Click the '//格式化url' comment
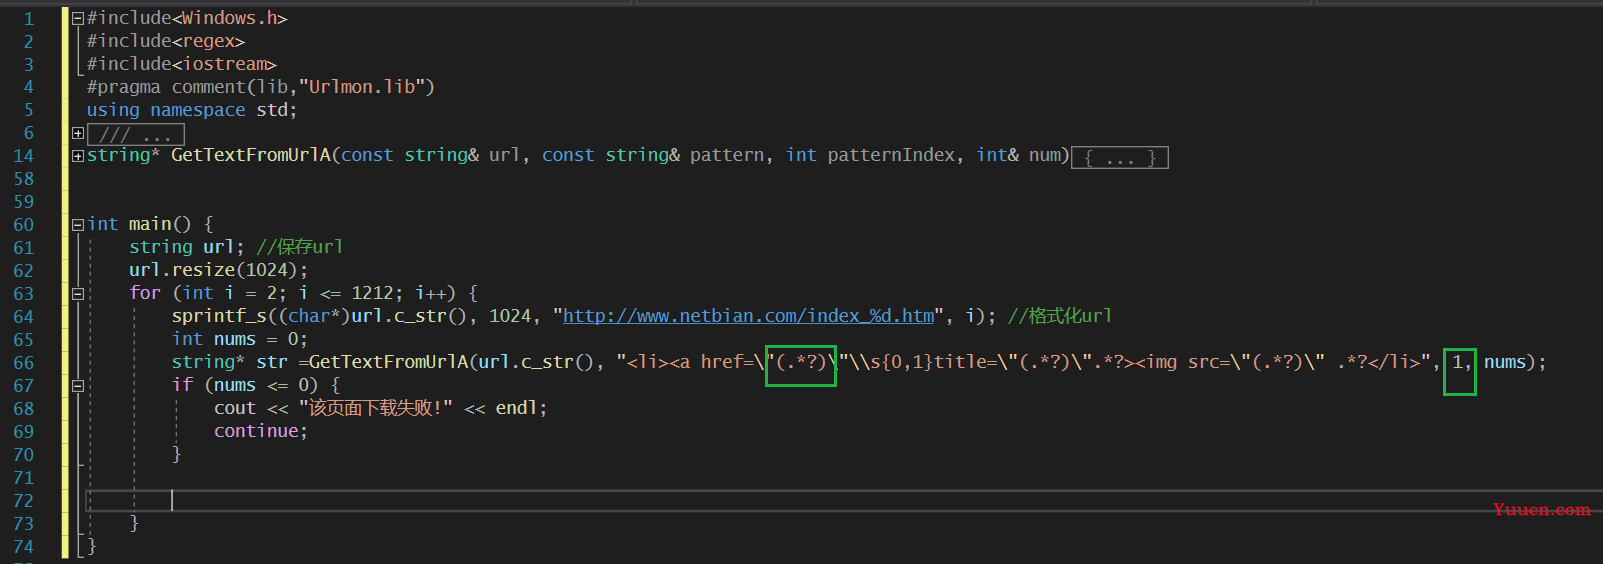 click(1060, 316)
